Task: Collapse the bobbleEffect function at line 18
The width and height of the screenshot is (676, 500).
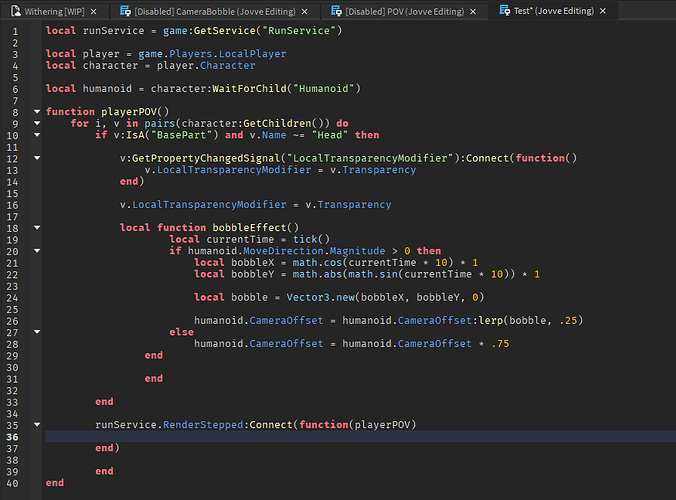Action: pyautogui.click(x=37, y=228)
